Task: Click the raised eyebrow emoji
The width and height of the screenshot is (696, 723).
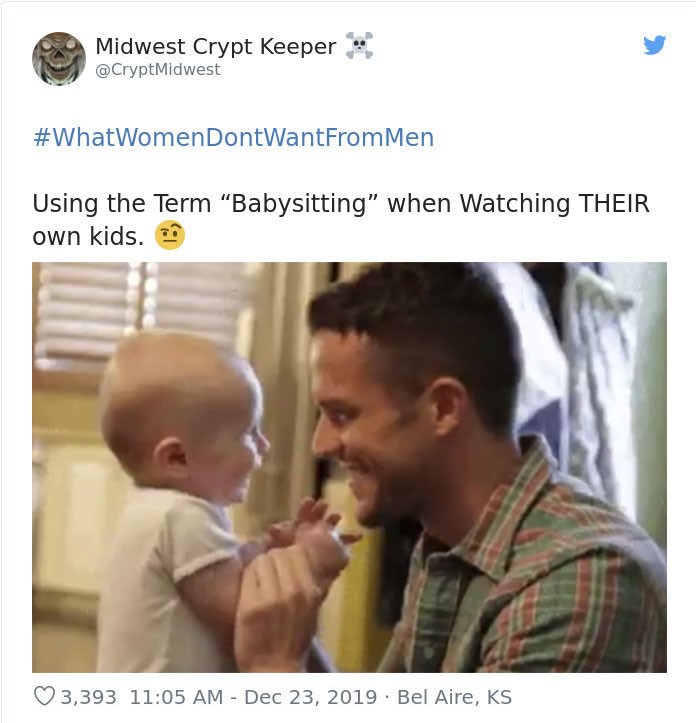Action: 170,235
